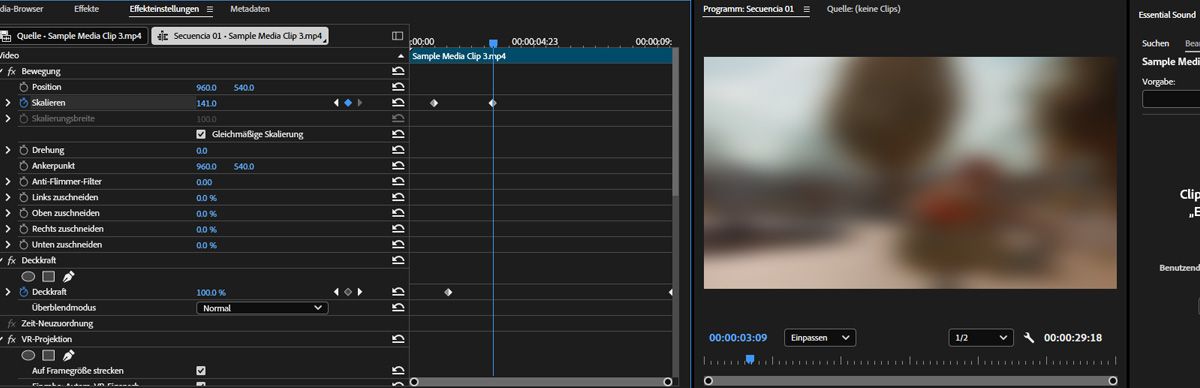Screen dimensions: 1200x388
Task: Select Secuencia 01 - Sample Media Clip 3.mp4 tab
Action: [x=240, y=35]
